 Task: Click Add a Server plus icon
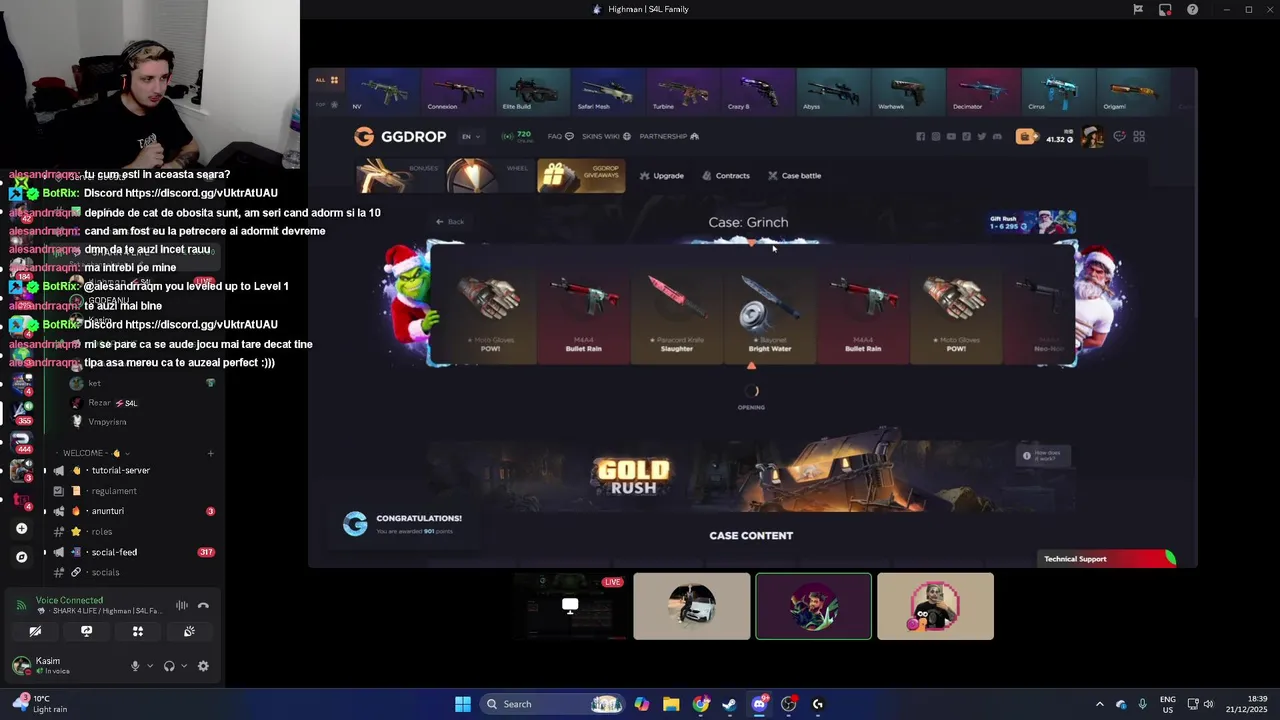coord(21,528)
